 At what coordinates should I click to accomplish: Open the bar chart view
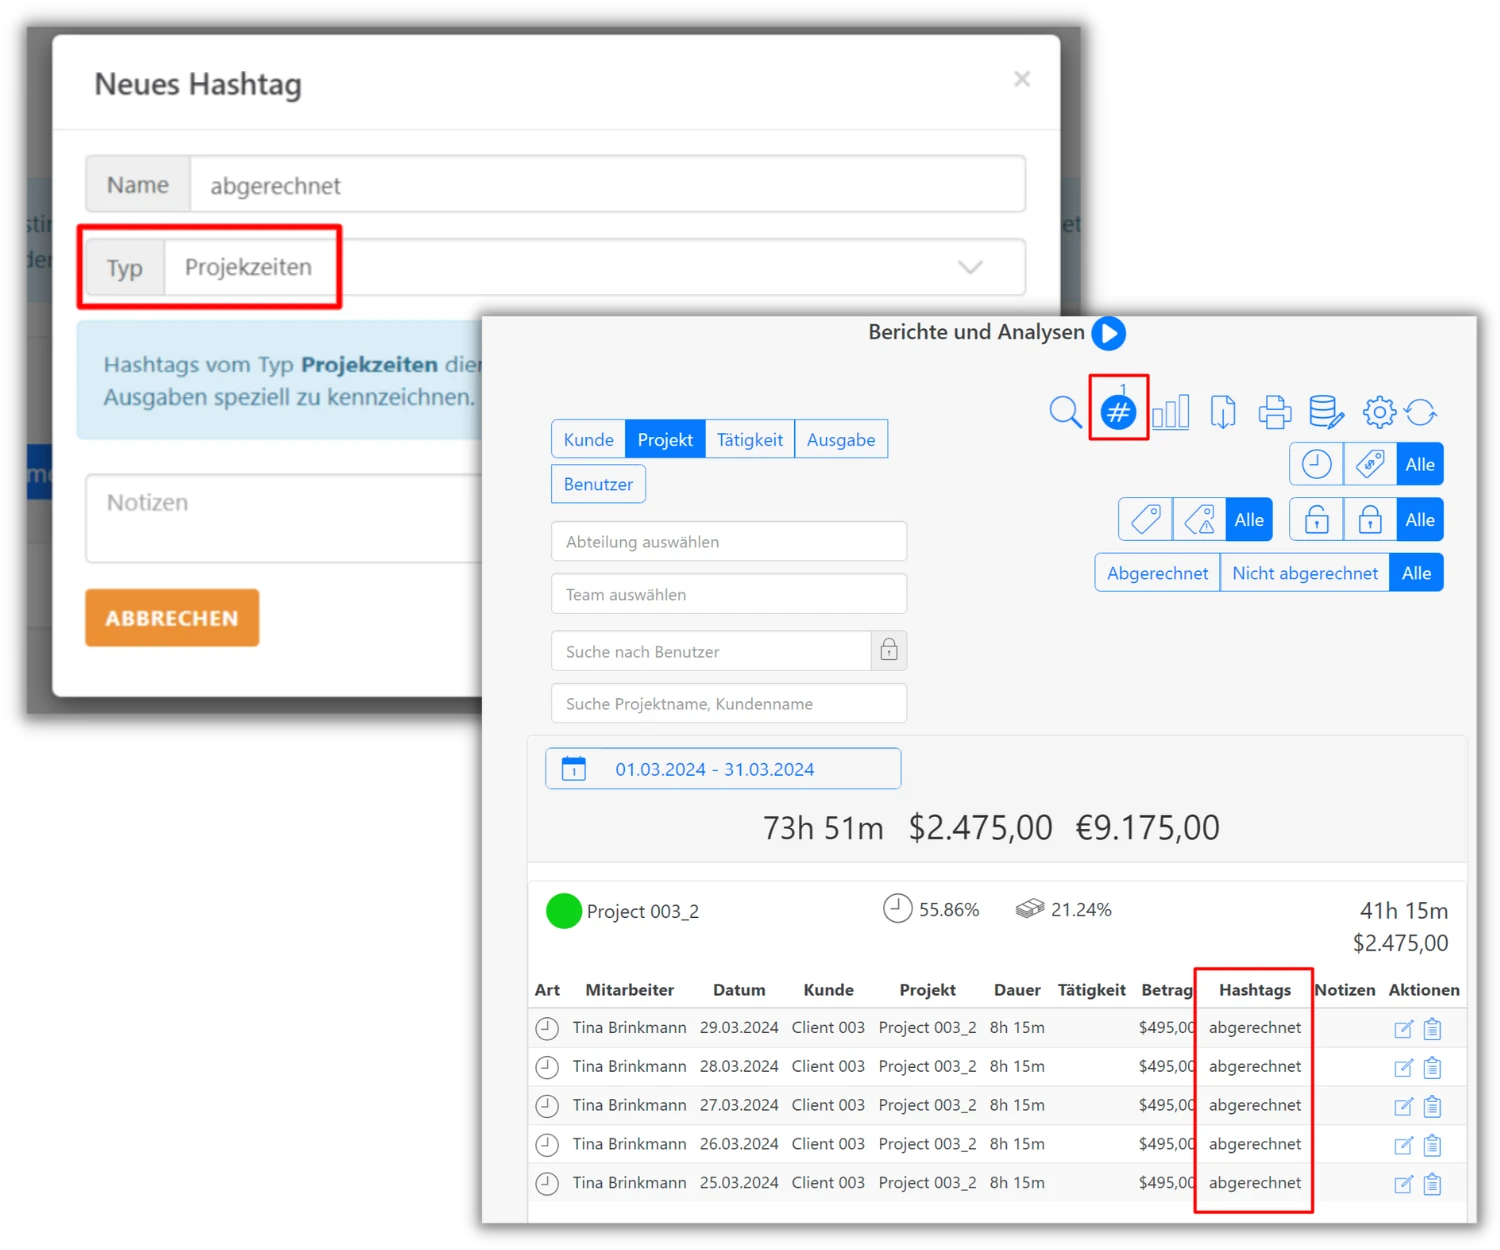[1170, 411]
